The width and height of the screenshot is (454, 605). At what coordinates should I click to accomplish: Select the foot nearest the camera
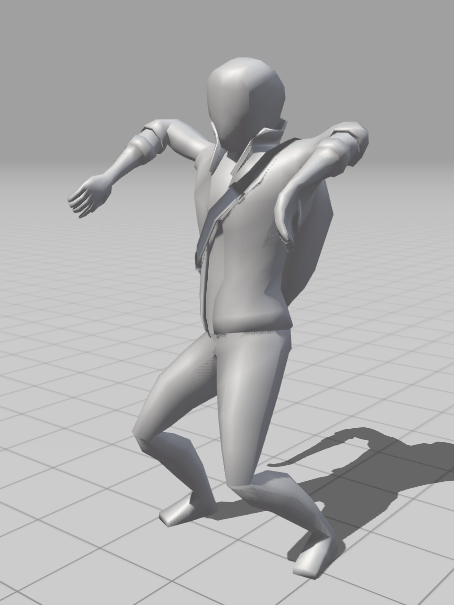316,558
